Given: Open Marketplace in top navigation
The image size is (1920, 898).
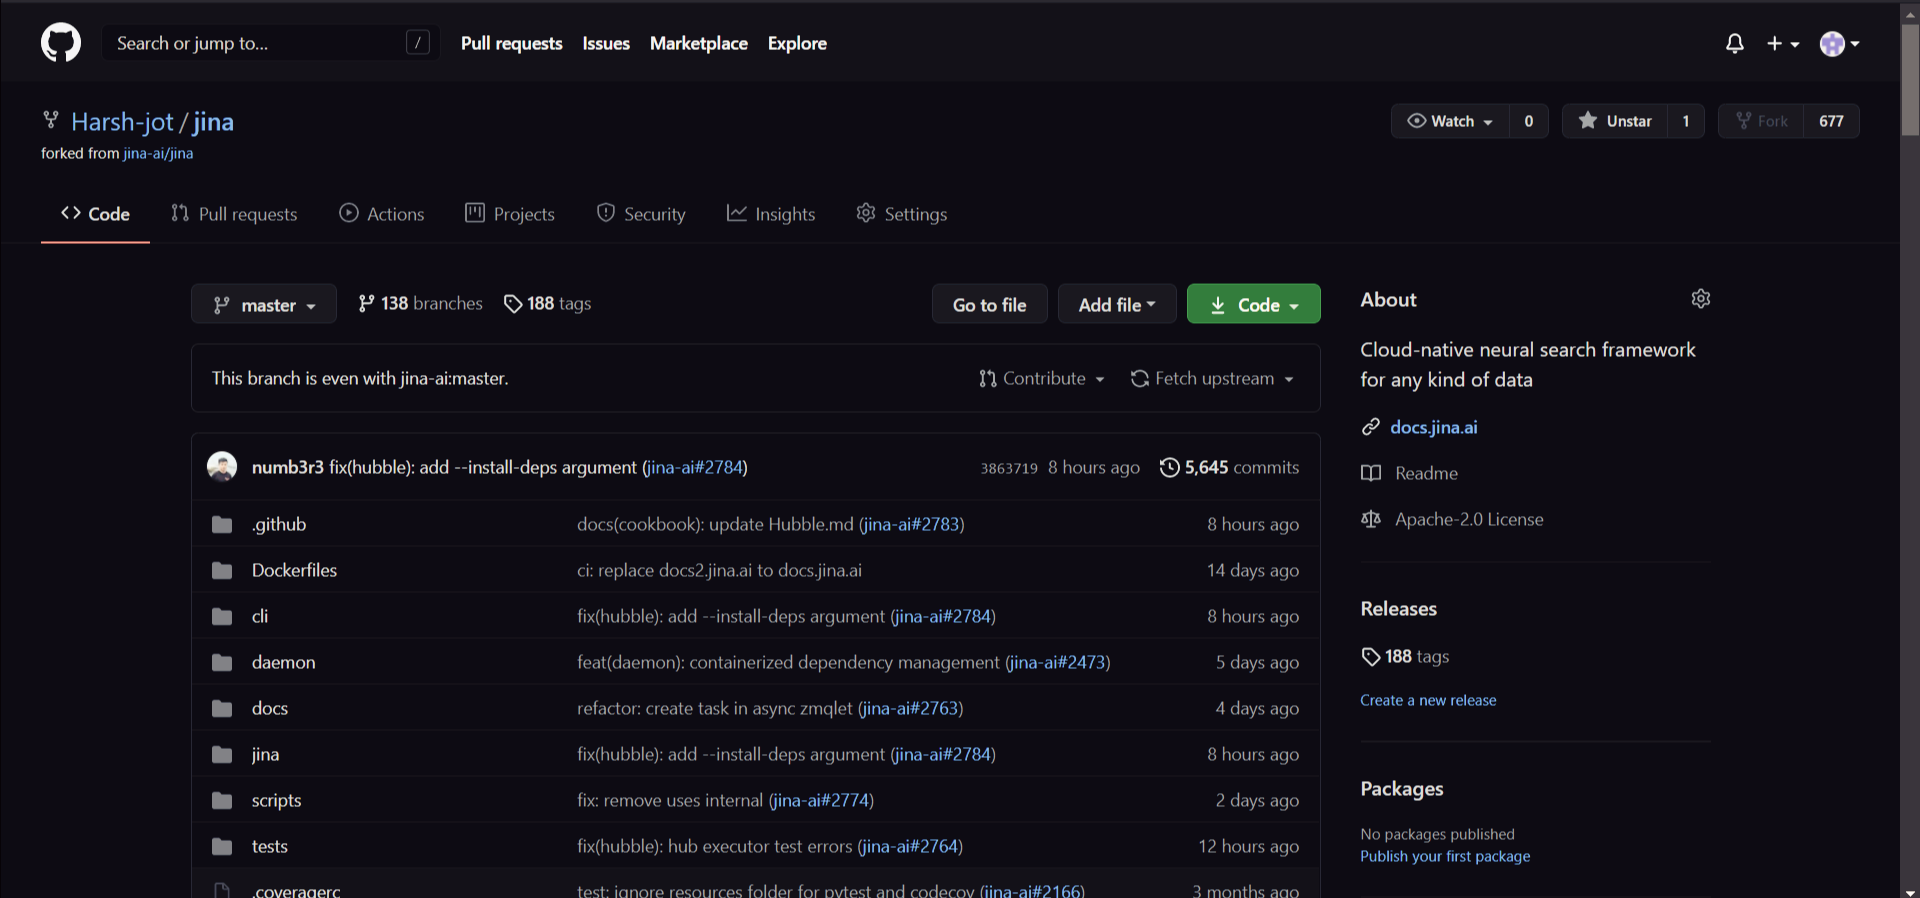Looking at the screenshot, I should 699,43.
